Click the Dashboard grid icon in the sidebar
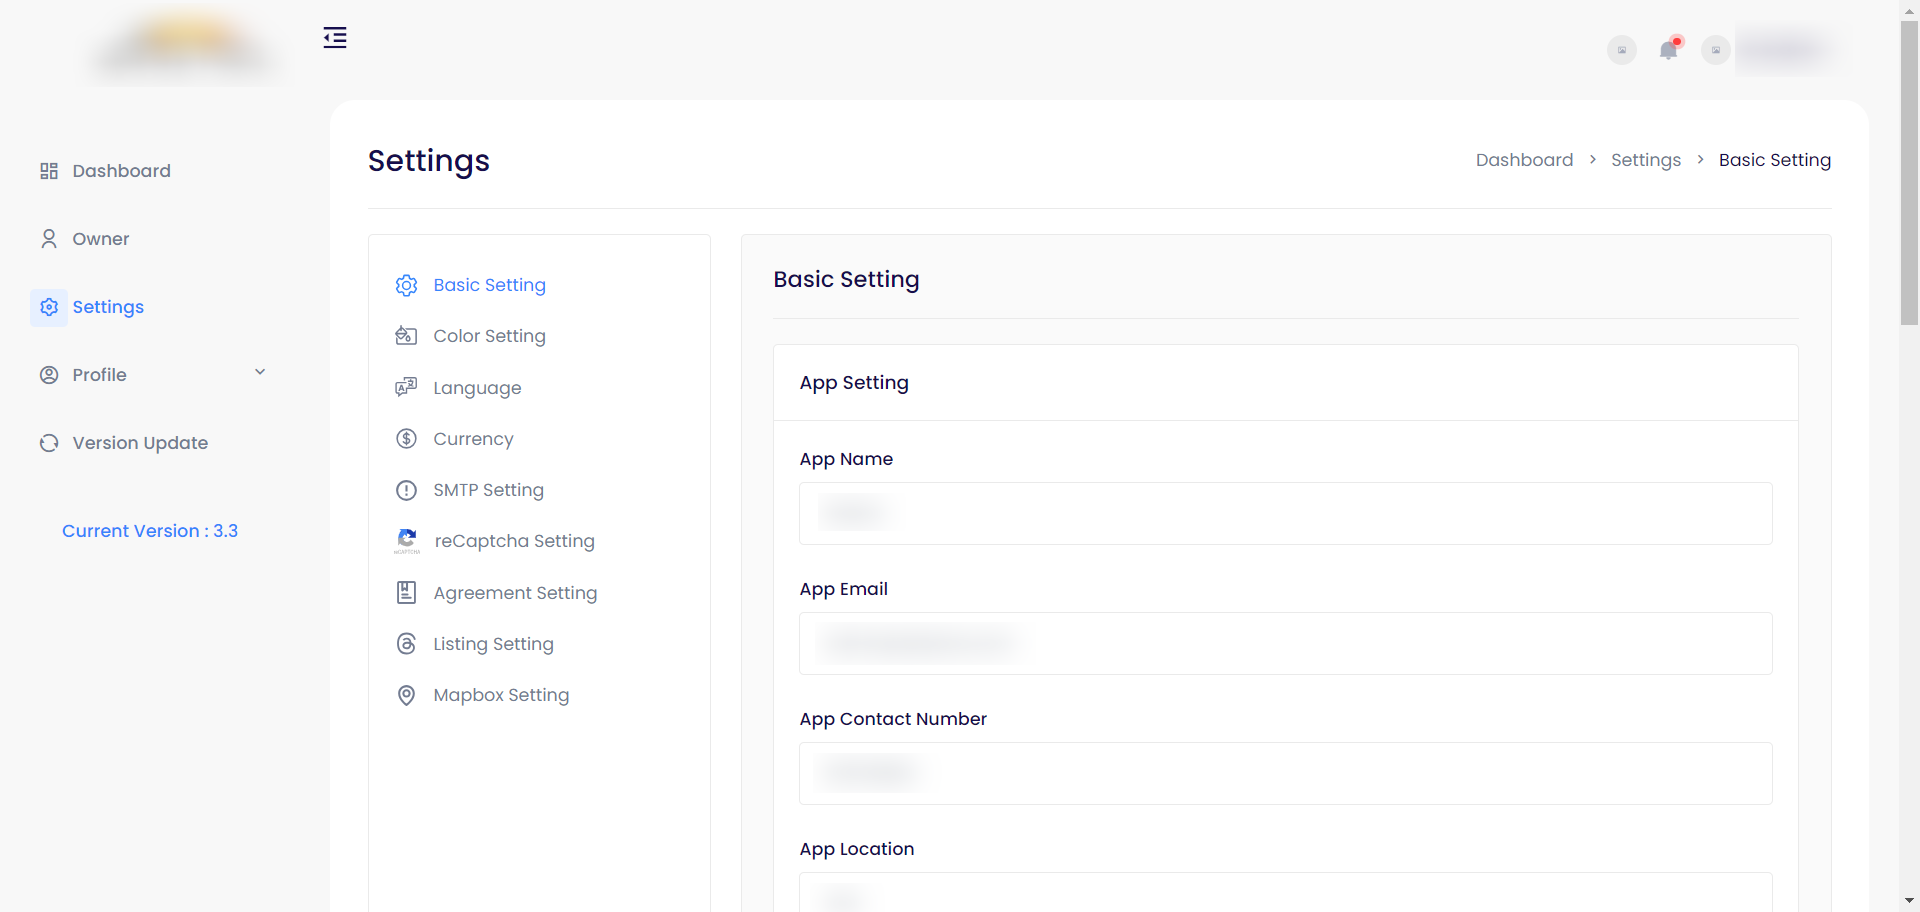The image size is (1920, 912). (49, 171)
